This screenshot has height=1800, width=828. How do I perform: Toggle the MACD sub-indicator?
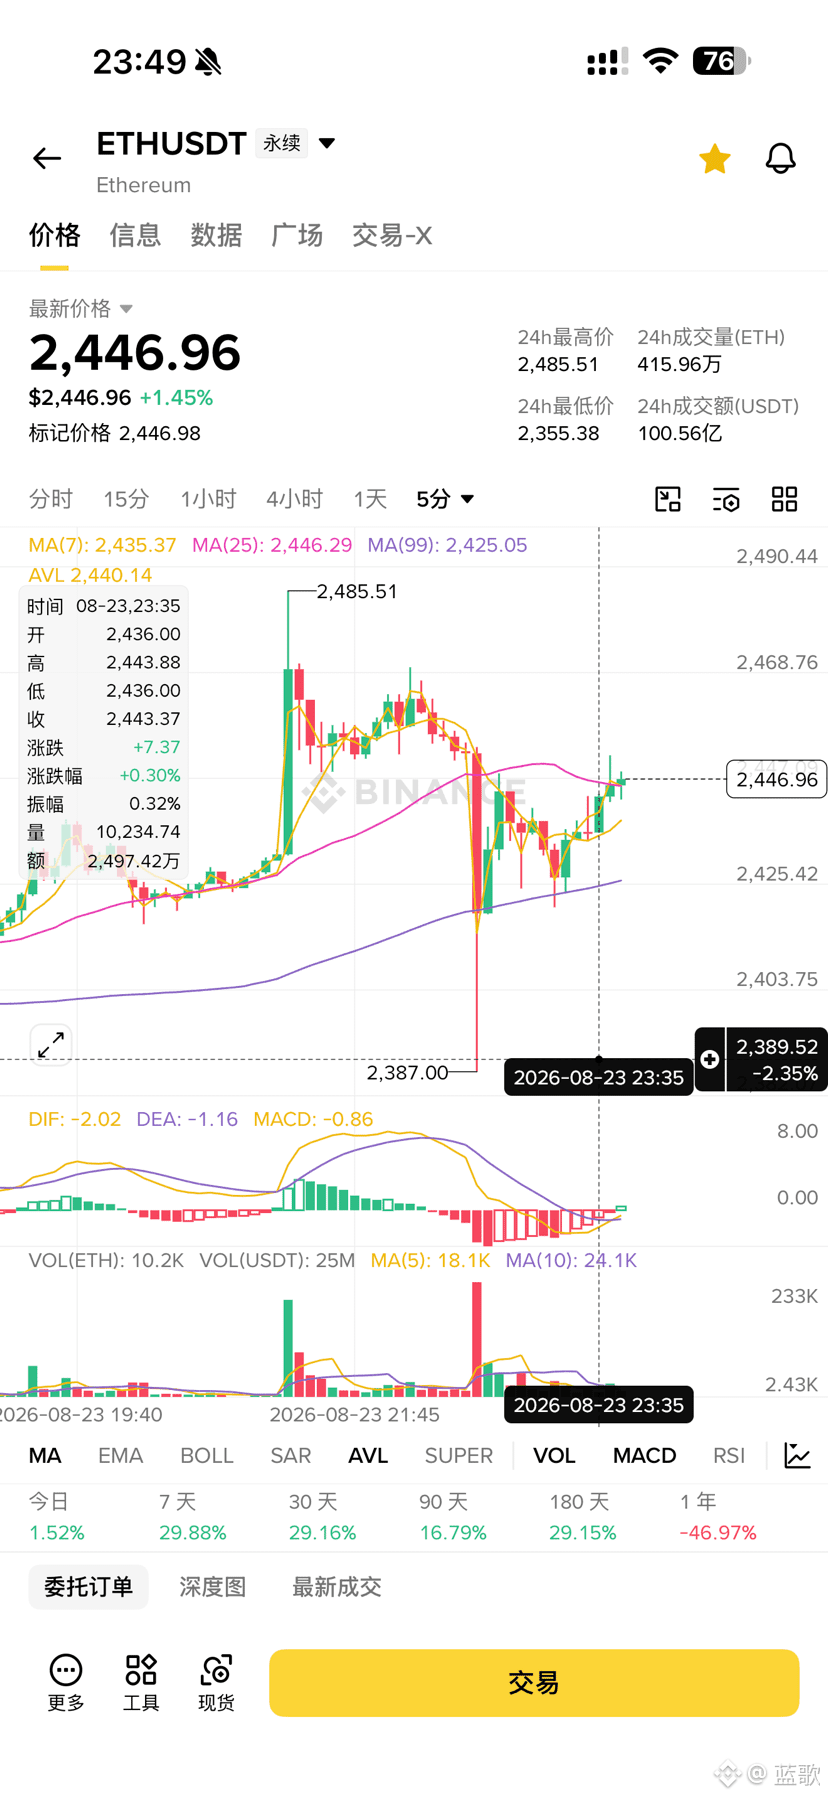[645, 1456]
